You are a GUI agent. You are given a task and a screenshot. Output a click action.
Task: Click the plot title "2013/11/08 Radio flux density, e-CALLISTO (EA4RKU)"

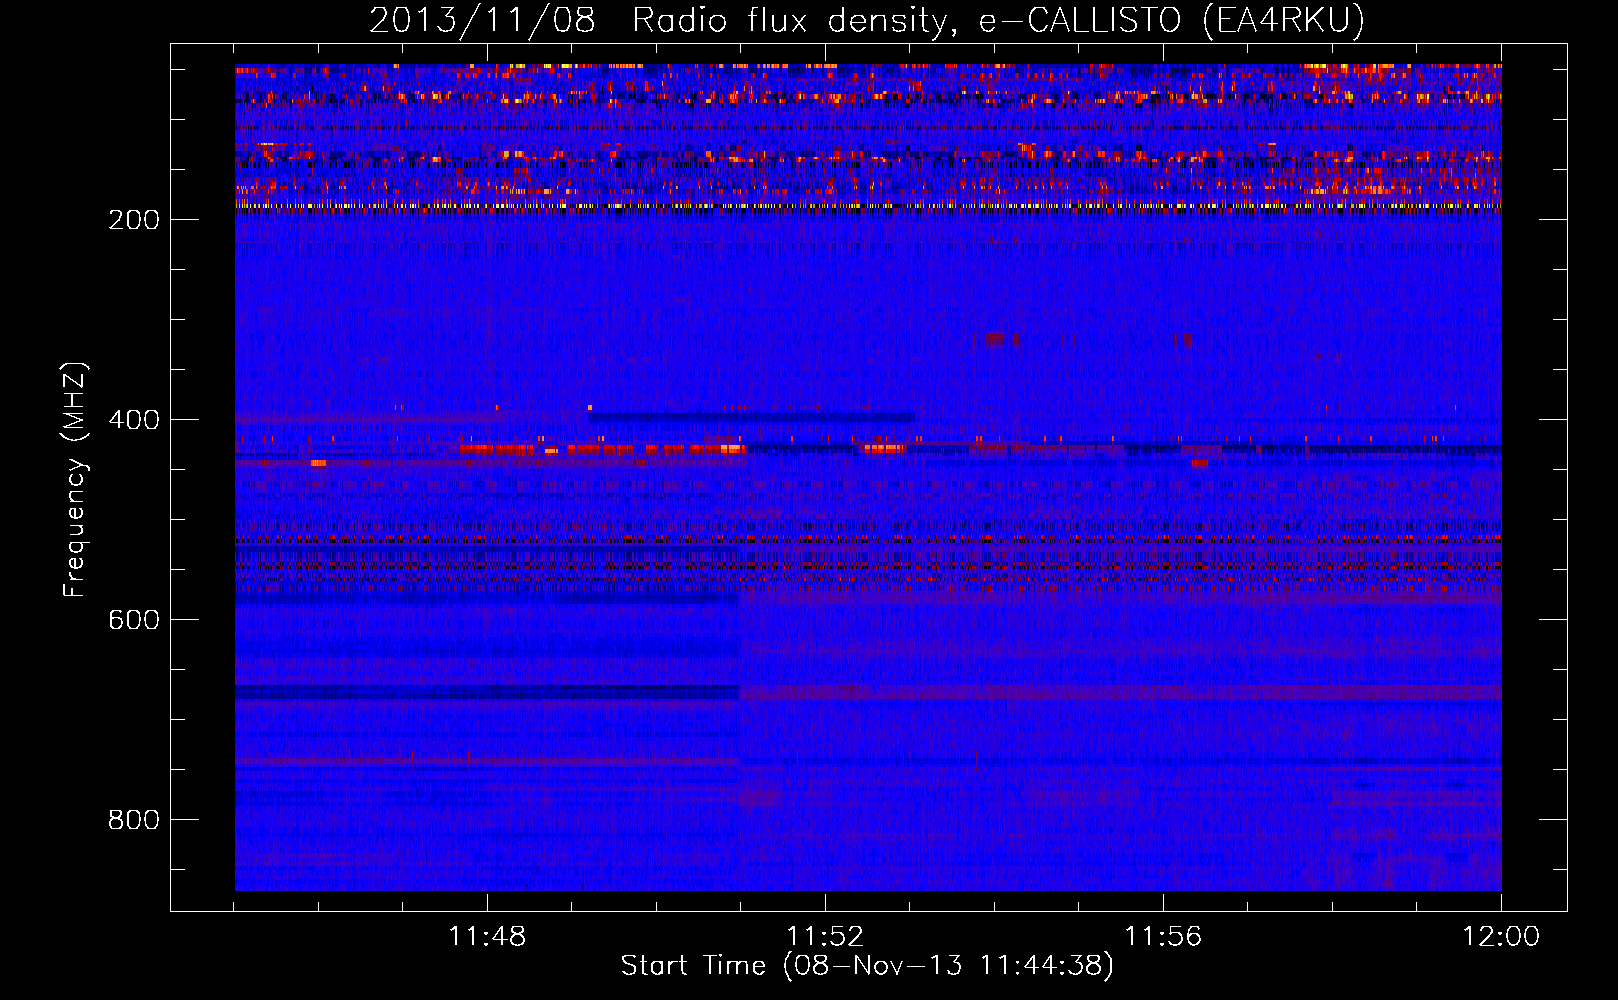coord(867,20)
